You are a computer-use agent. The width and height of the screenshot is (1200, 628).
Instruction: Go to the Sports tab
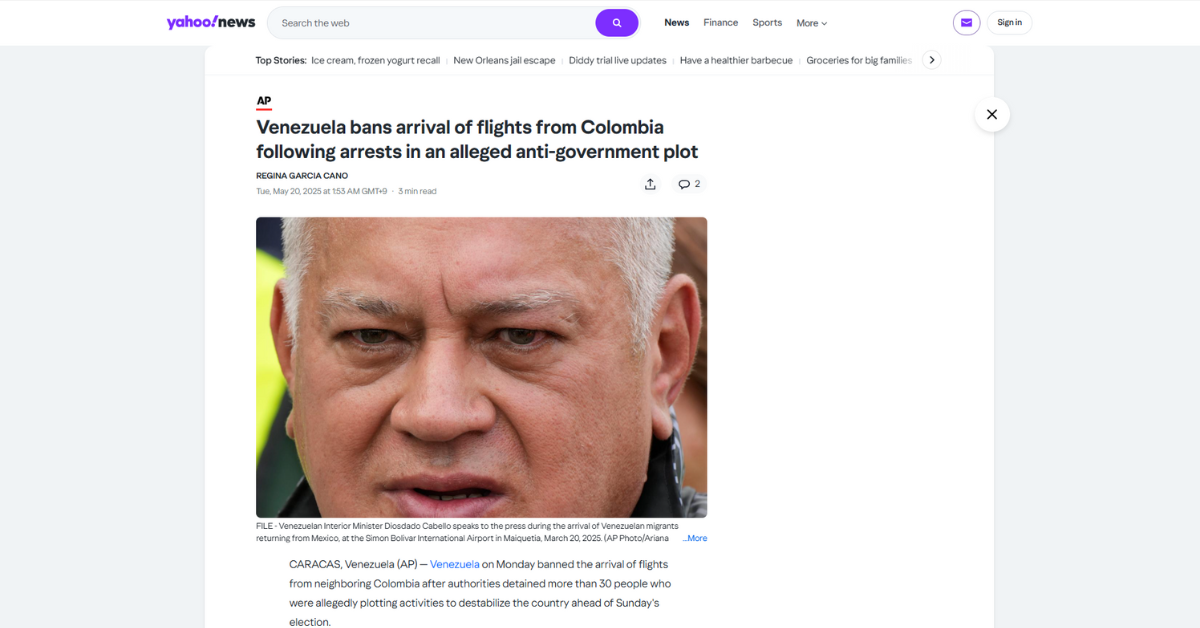click(767, 23)
